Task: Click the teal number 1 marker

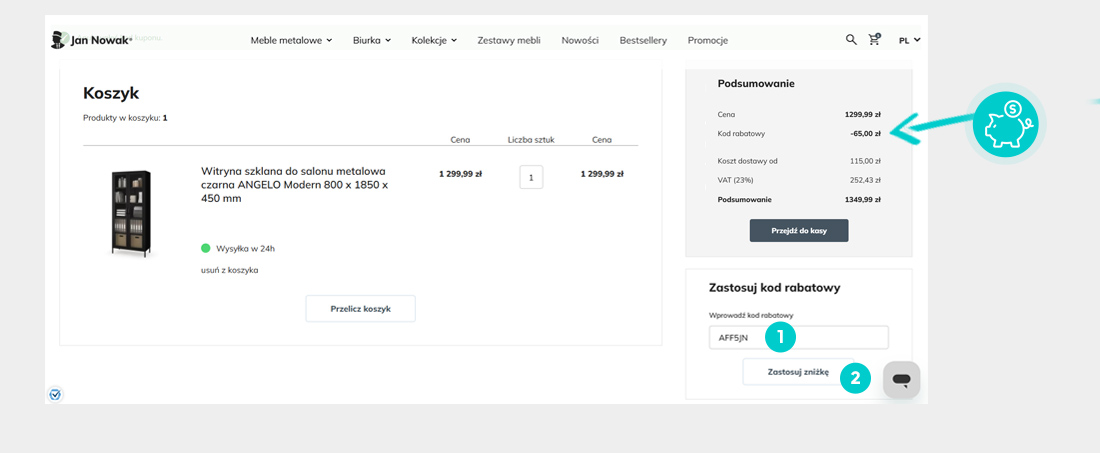Action: point(781,338)
